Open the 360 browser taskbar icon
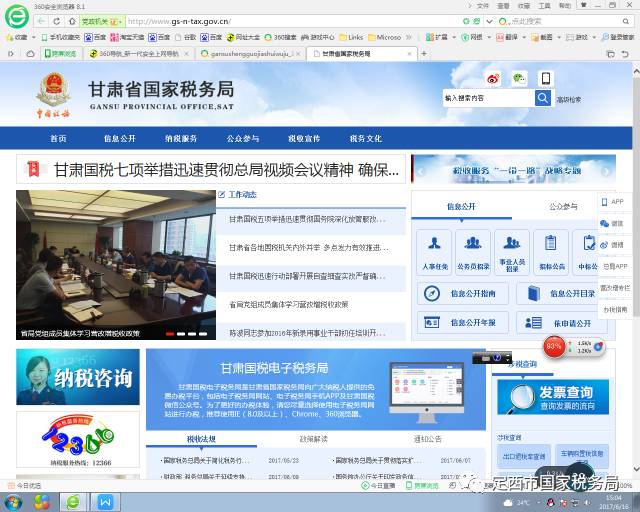Image resolution: width=640 pixels, height=512 pixels. click(73, 502)
